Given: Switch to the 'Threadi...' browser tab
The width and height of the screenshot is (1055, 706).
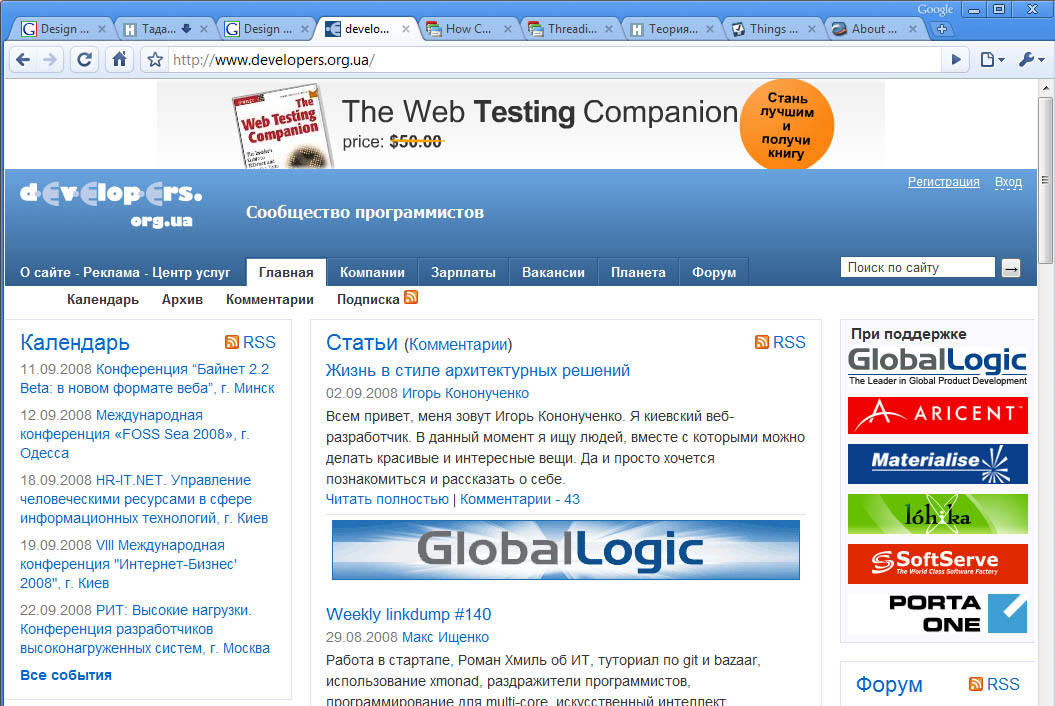Looking at the screenshot, I should [571, 29].
